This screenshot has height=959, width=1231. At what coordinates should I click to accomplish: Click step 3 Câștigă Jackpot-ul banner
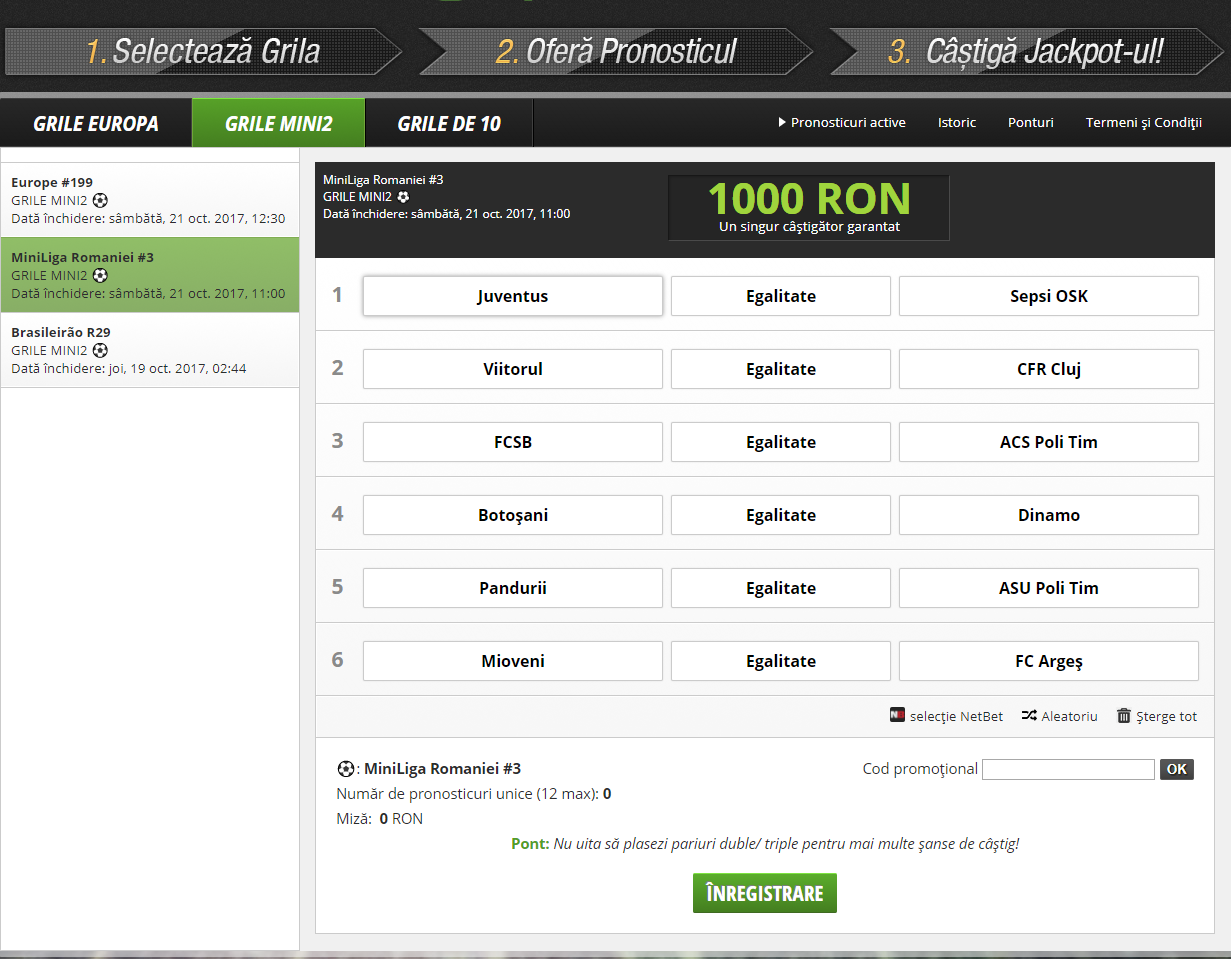coord(1027,51)
